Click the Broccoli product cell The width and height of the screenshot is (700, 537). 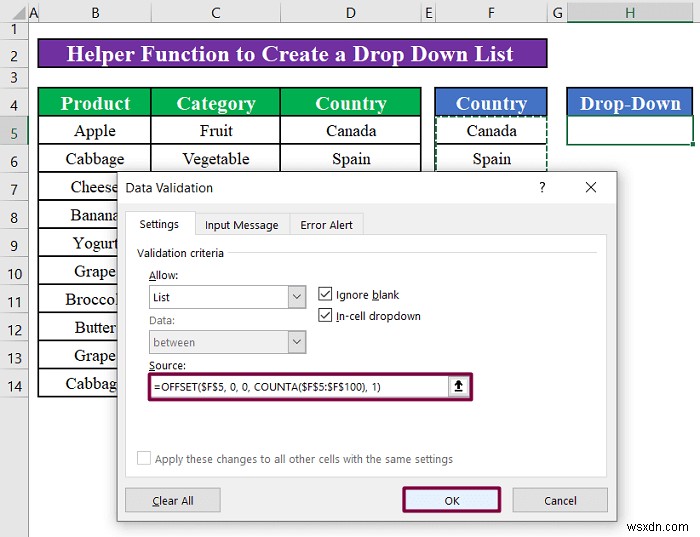(79, 299)
